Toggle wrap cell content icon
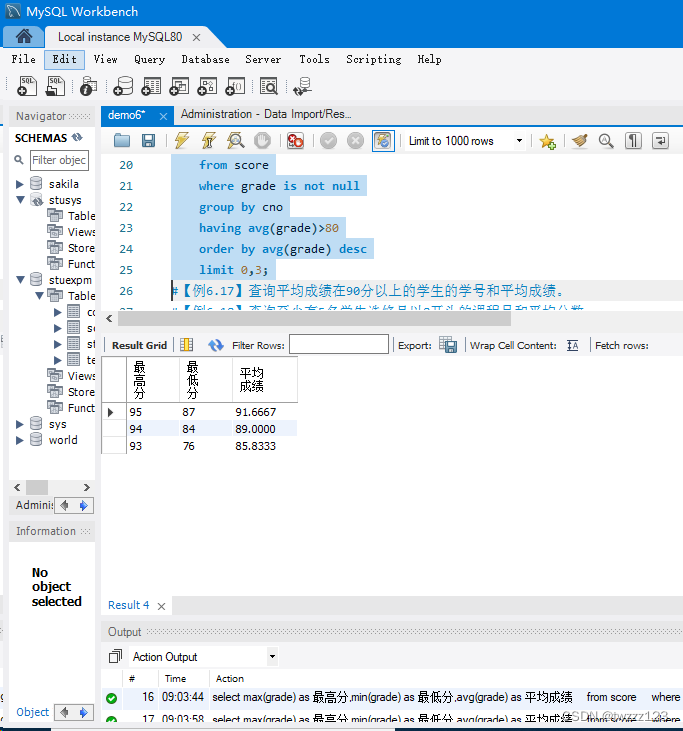 coord(573,345)
